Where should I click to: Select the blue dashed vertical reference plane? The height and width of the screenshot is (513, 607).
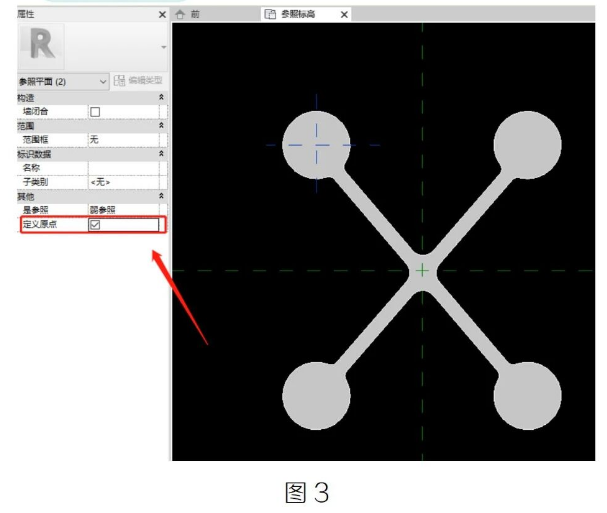tap(316, 143)
